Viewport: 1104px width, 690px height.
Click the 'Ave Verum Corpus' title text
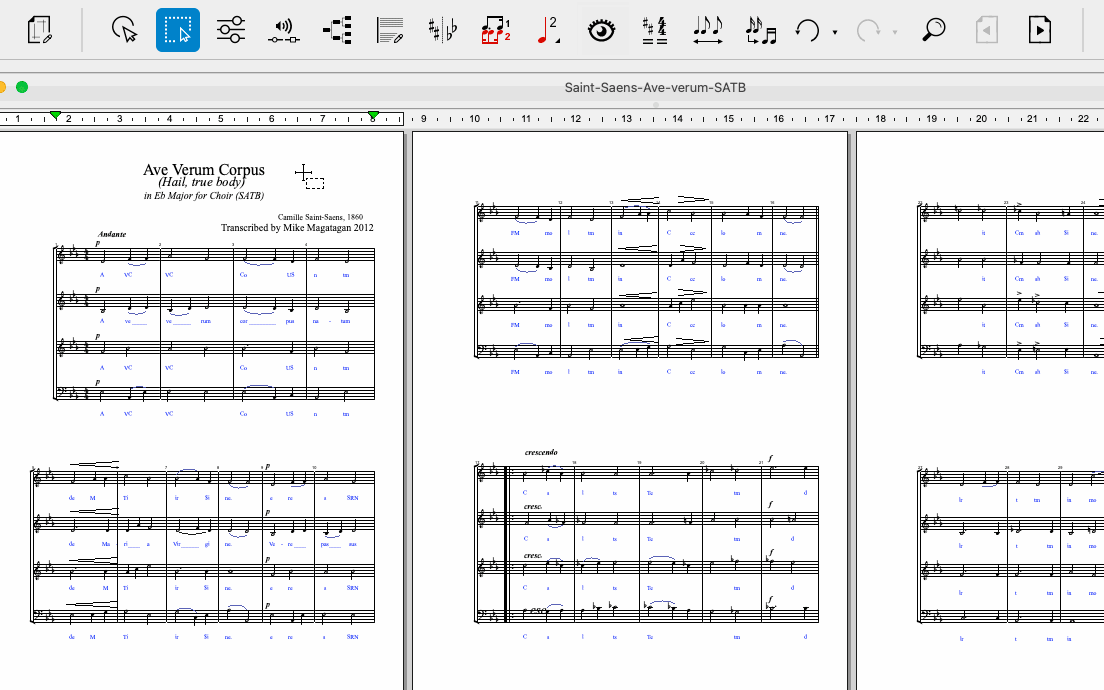click(x=204, y=170)
